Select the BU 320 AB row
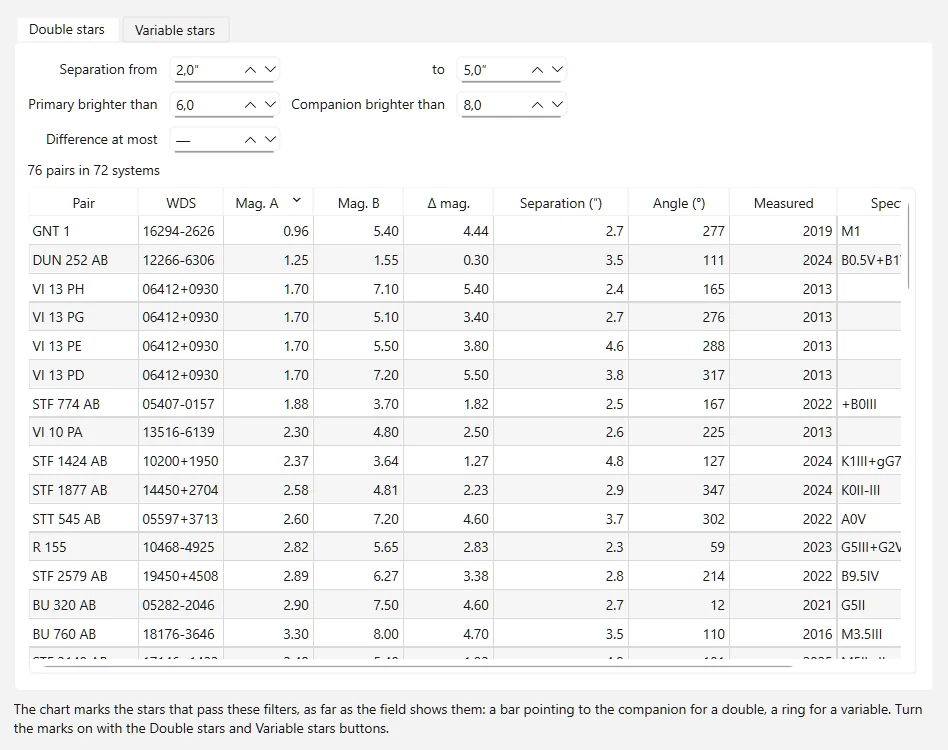Screen dimensions: 948x750 465,605
